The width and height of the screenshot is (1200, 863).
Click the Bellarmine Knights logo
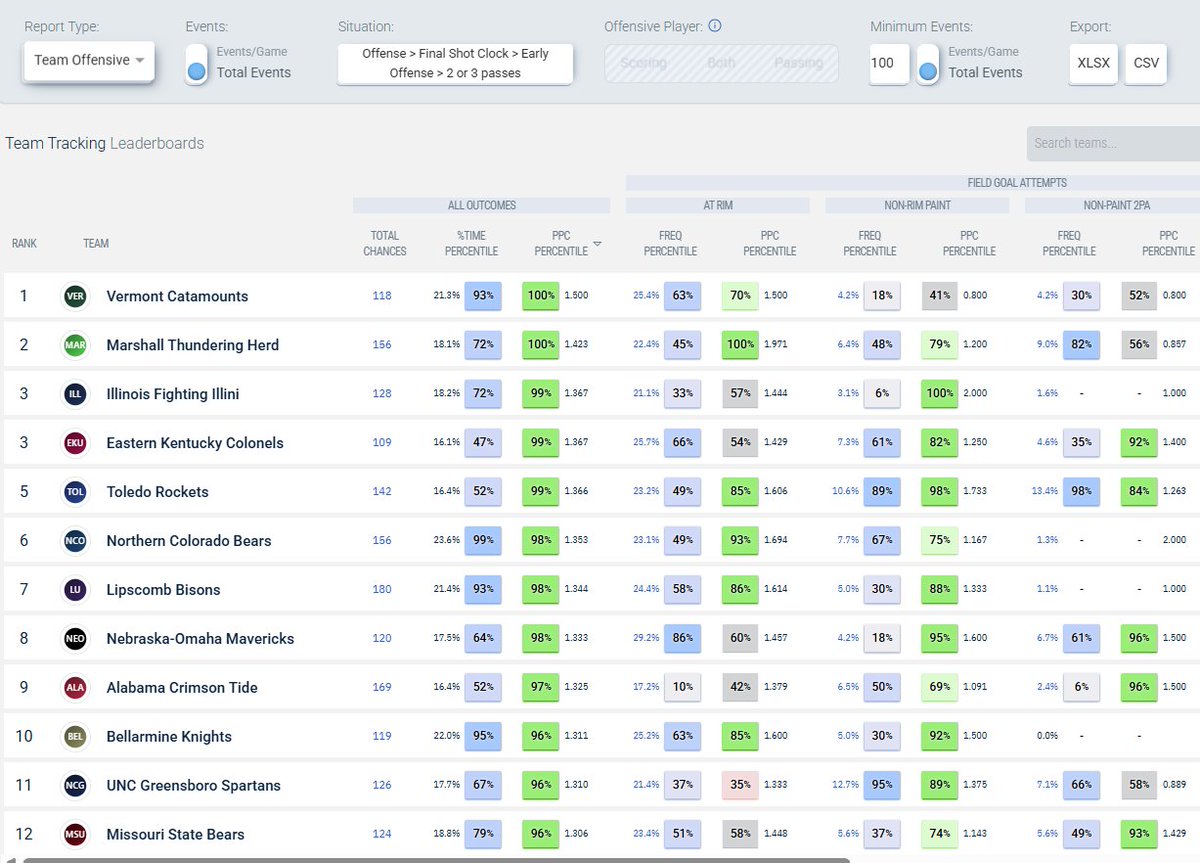(x=75, y=736)
